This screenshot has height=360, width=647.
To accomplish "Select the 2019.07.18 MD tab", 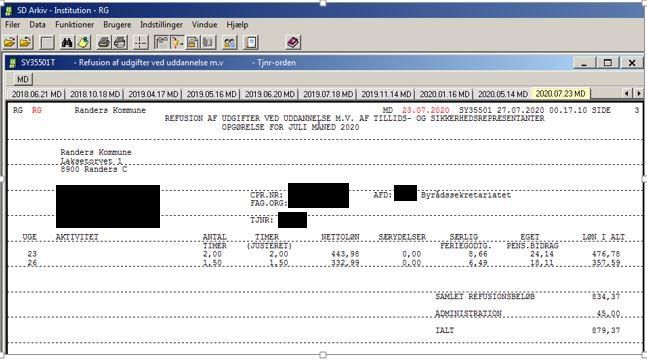I will 328,94.
